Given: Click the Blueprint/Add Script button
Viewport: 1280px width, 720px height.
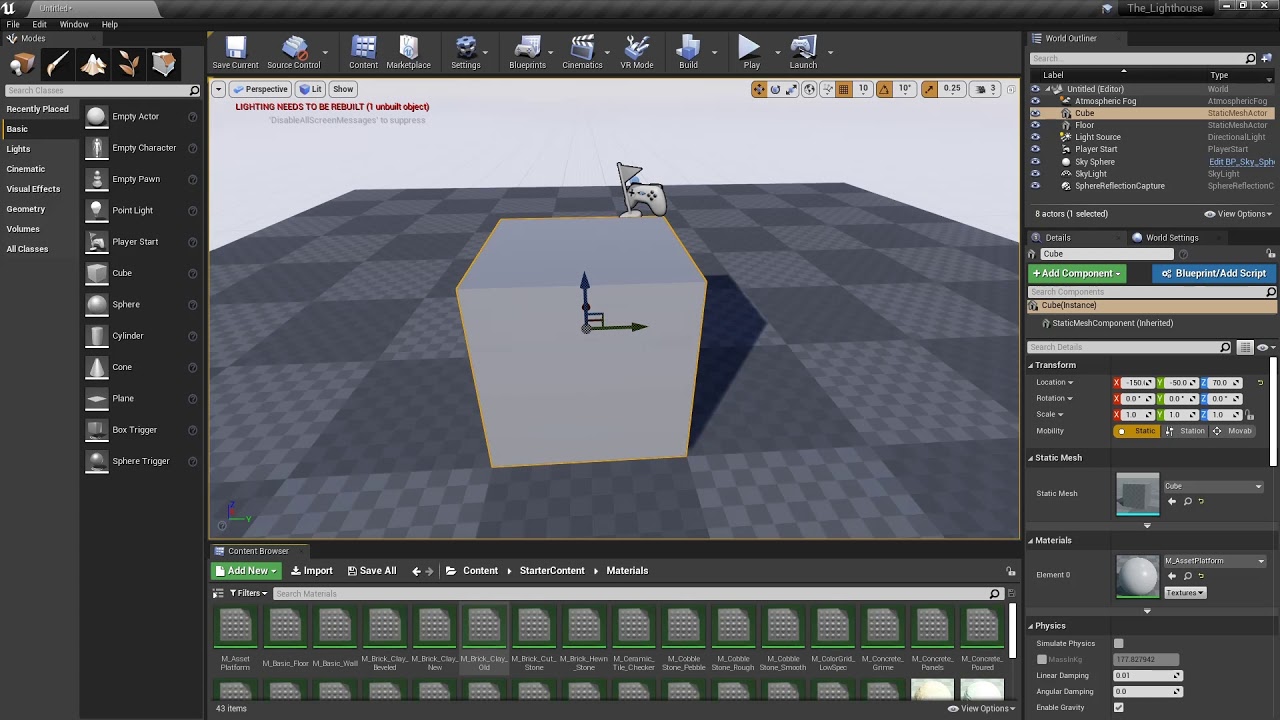Looking at the screenshot, I should (x=1213, y=273).
